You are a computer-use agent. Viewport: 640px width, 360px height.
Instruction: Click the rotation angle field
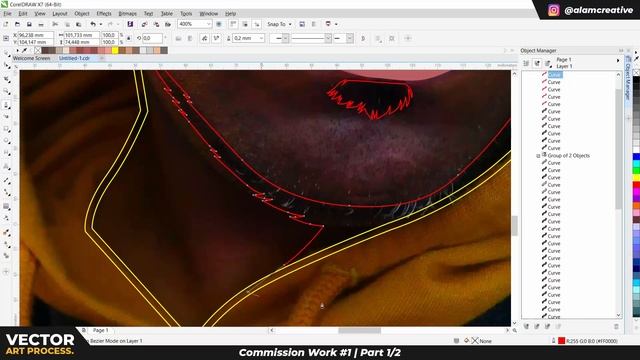pyautogui.click(x=152, y=38)
